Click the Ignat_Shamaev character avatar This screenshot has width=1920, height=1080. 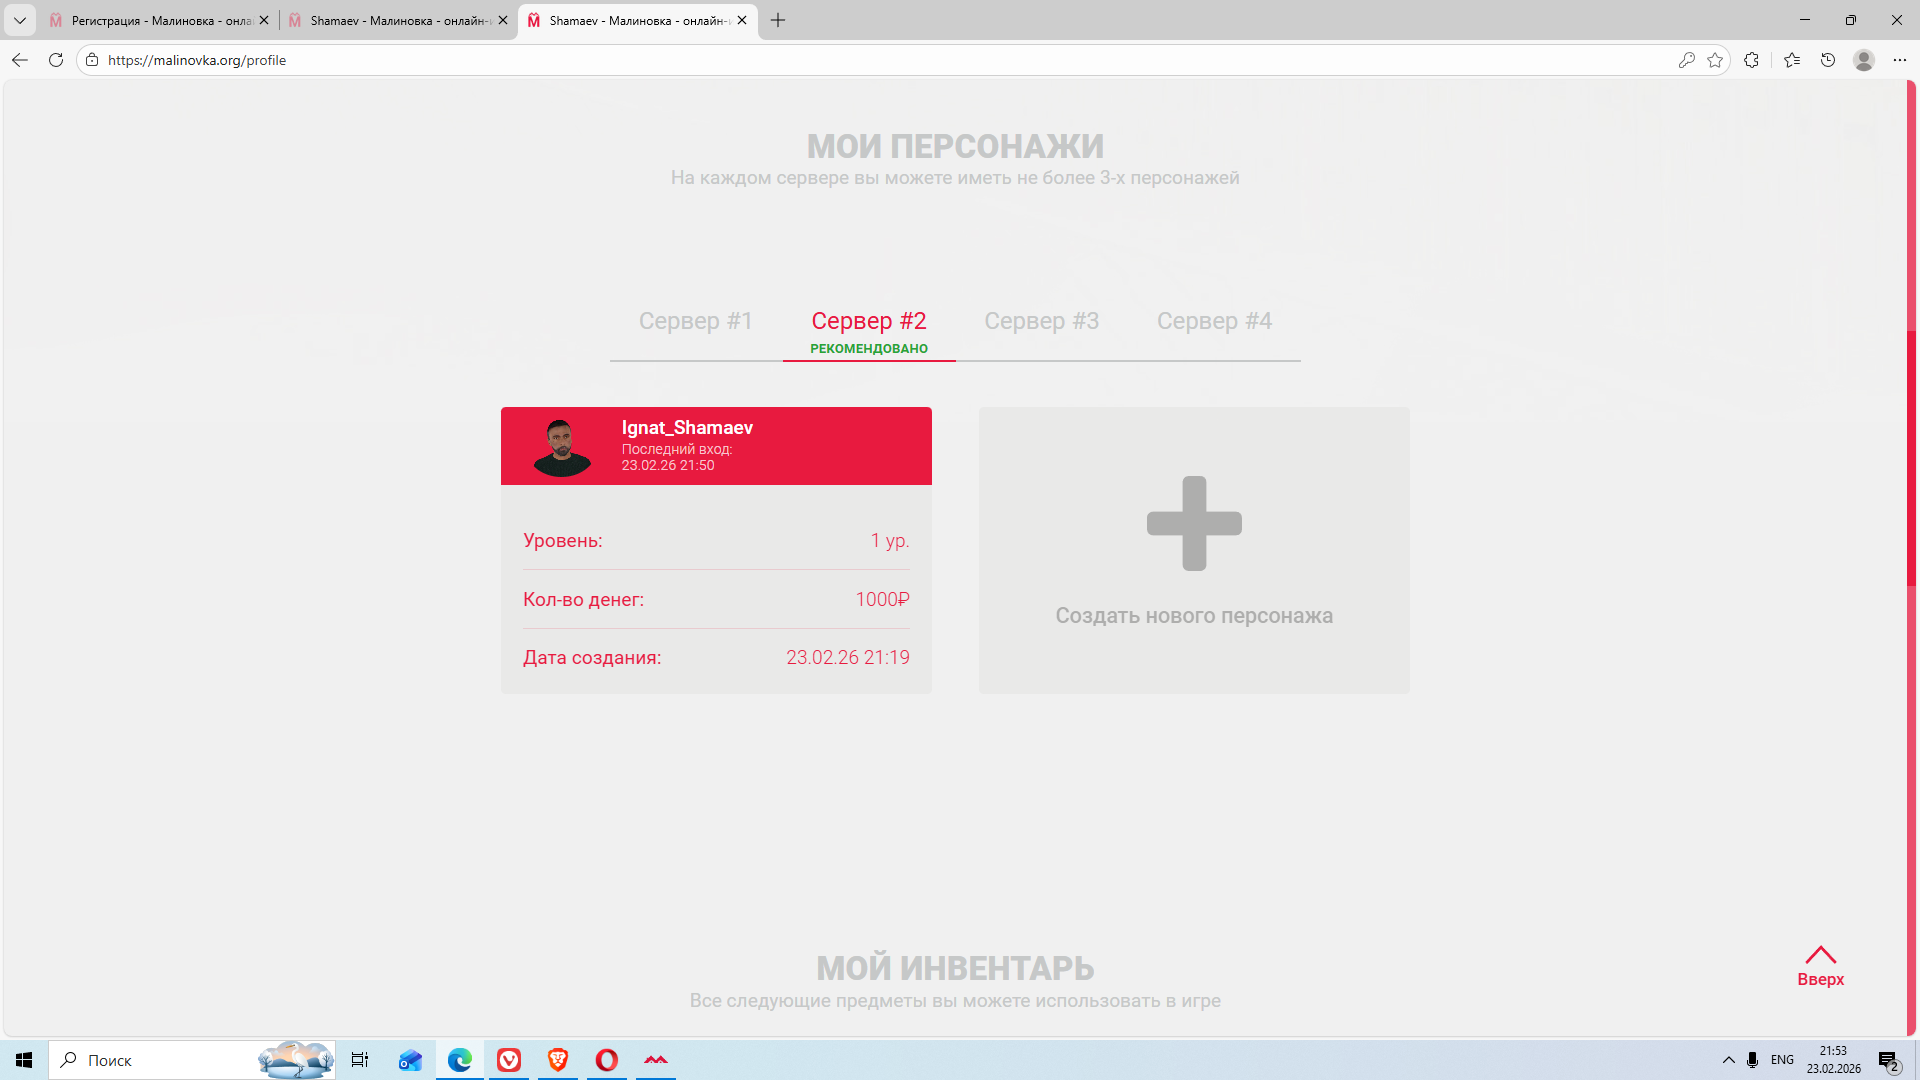point(562,447)
